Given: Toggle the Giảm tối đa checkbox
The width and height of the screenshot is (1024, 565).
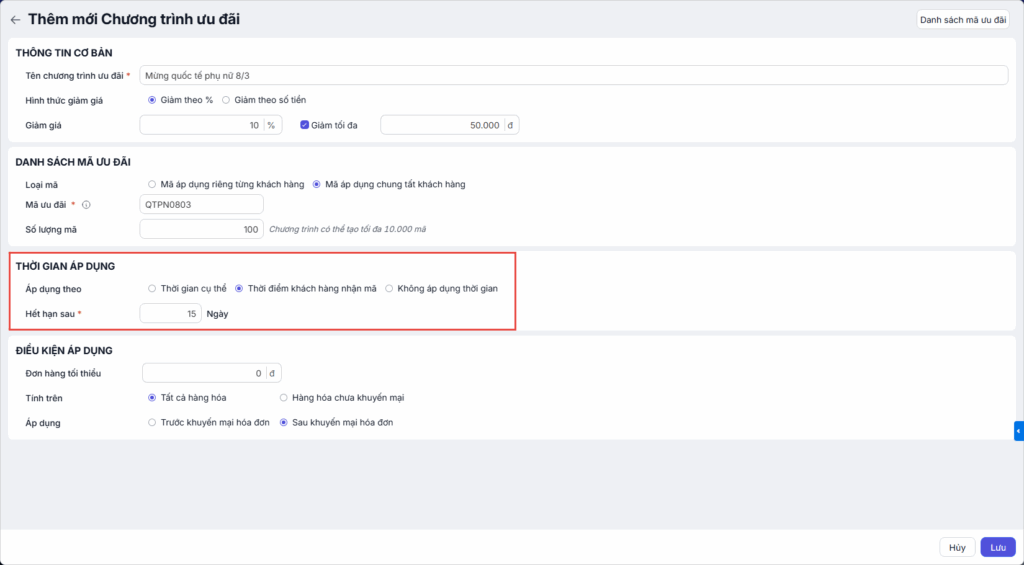Looking at the screenshot, I should (x=305, y=125).
